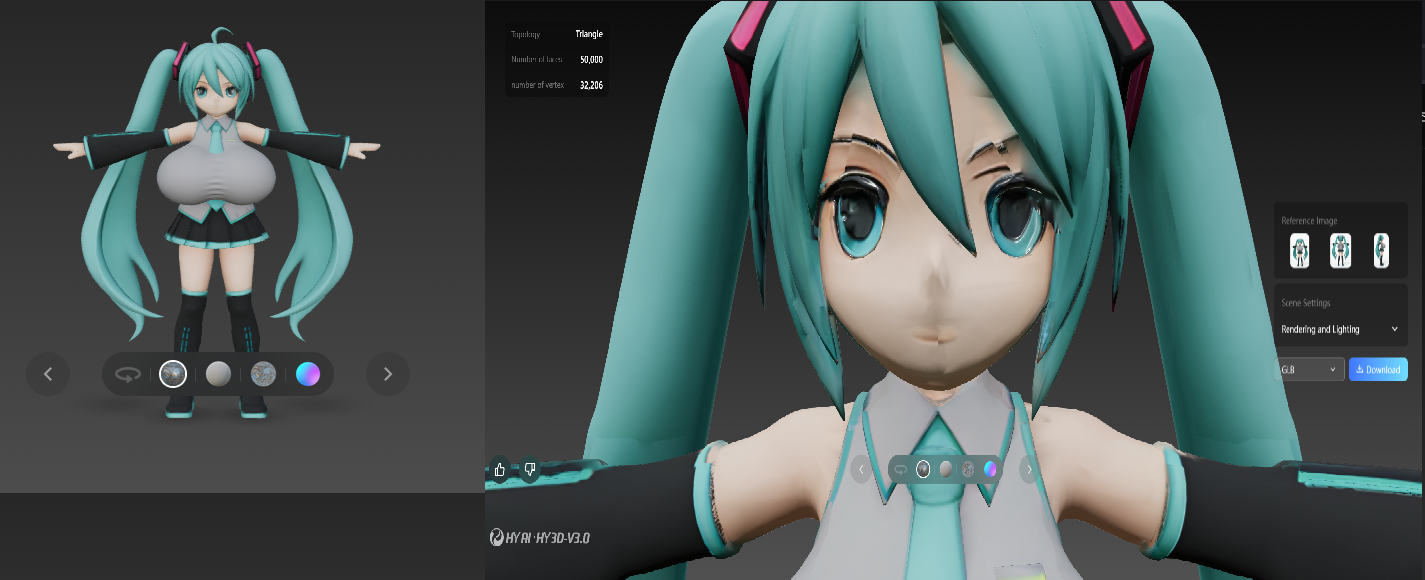This screenshot has height=580, width=1425.
Task: Click the next arrow in the left preview panel
Action: [388, 374]
